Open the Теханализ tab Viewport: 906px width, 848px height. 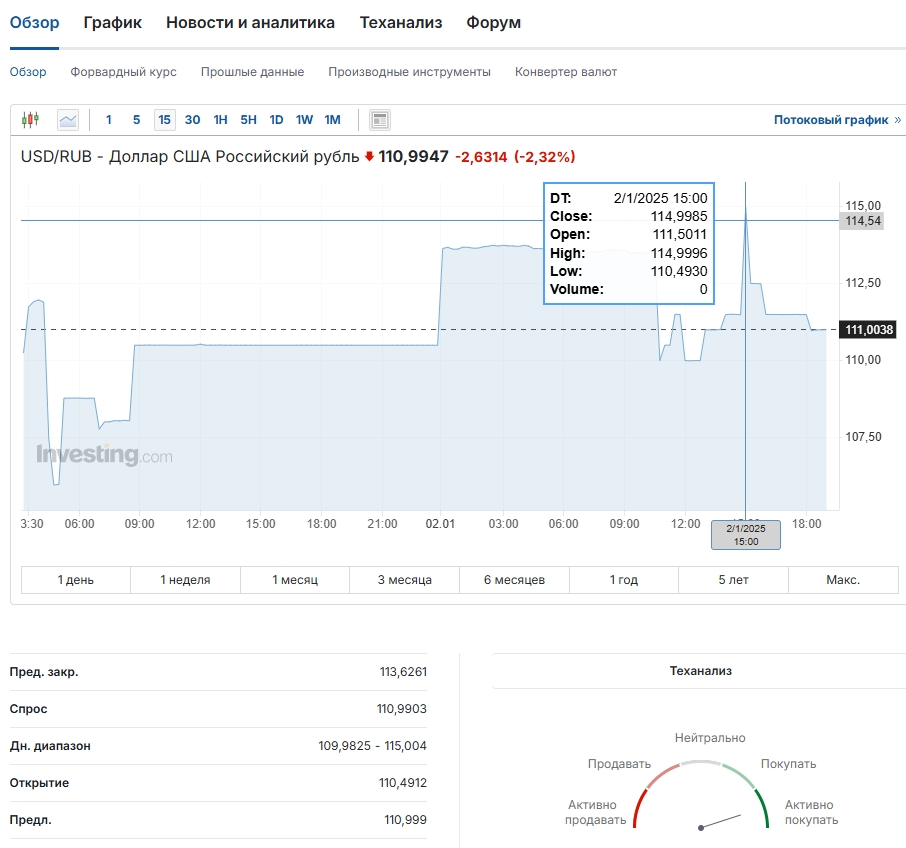tap(401, 23)
